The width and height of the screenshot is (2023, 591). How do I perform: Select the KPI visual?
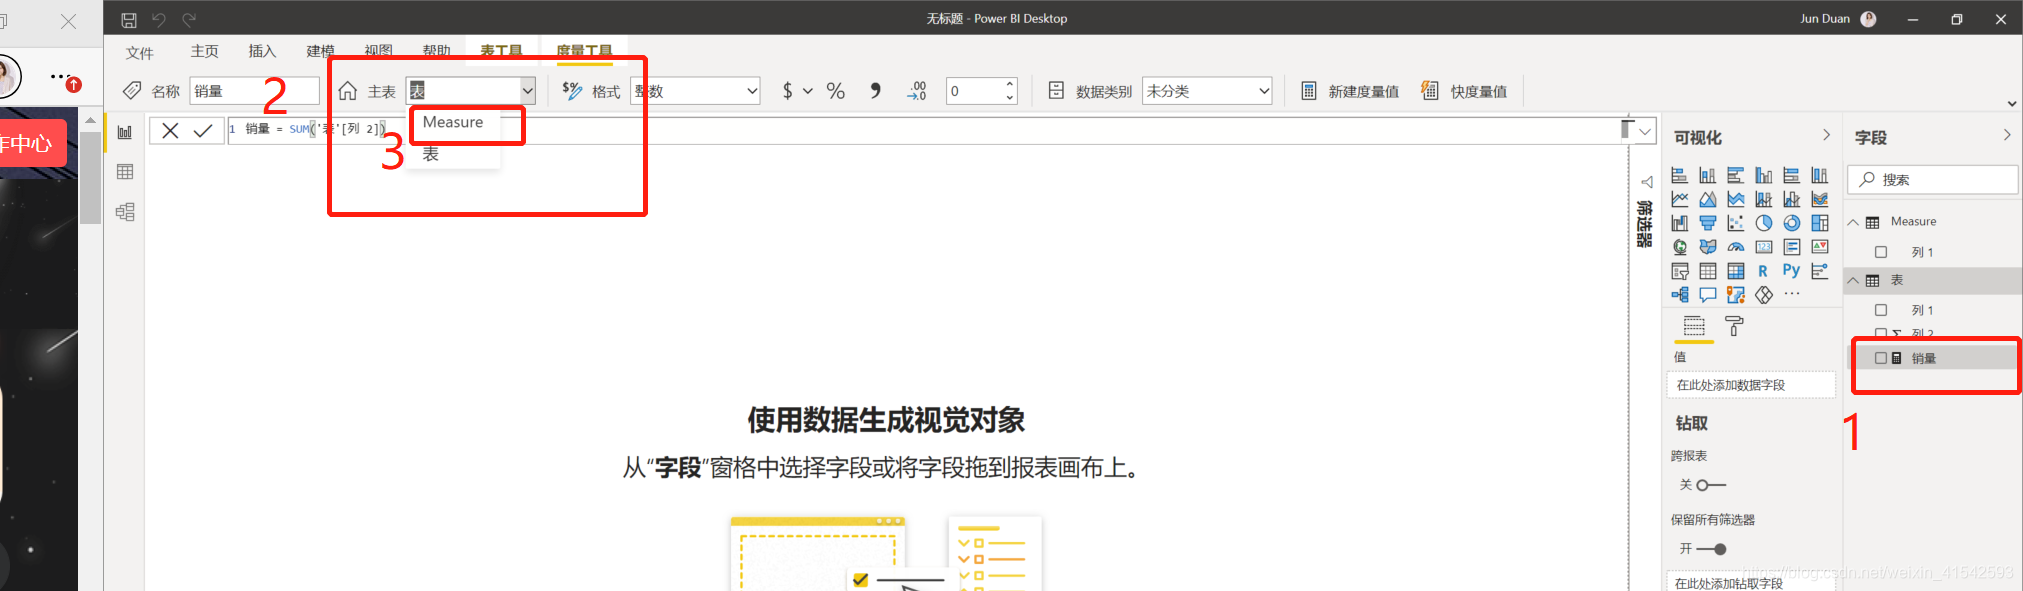[1820, 247]
